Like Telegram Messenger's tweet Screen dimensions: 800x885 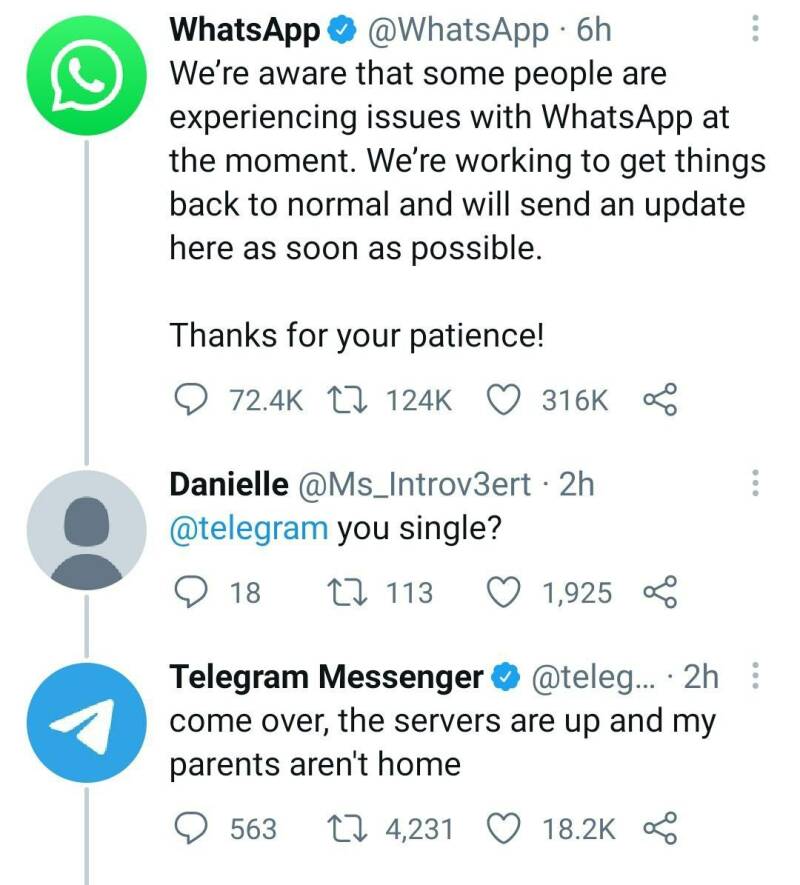point(502,828)
